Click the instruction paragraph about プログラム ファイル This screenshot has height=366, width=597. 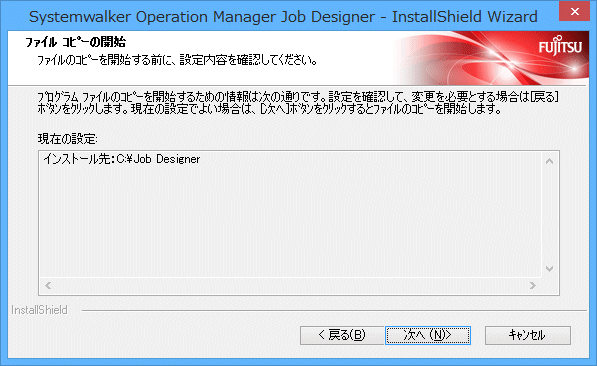(x=298, y=103)
